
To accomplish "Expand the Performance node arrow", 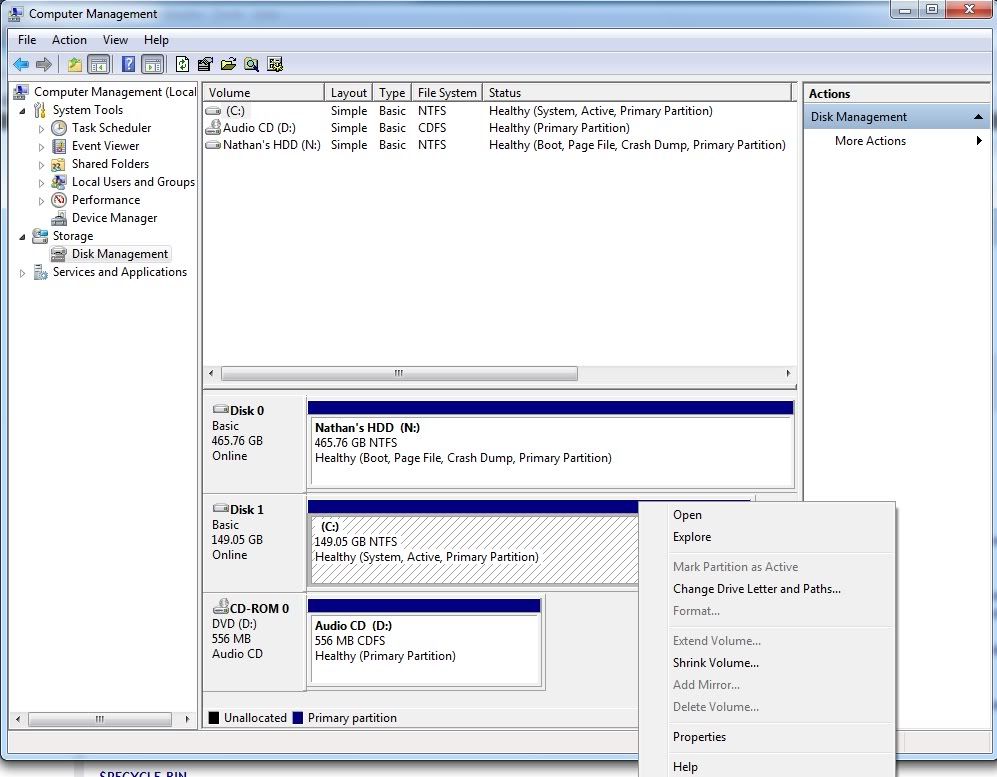I will pyautogui.click(x=41, y=200).
